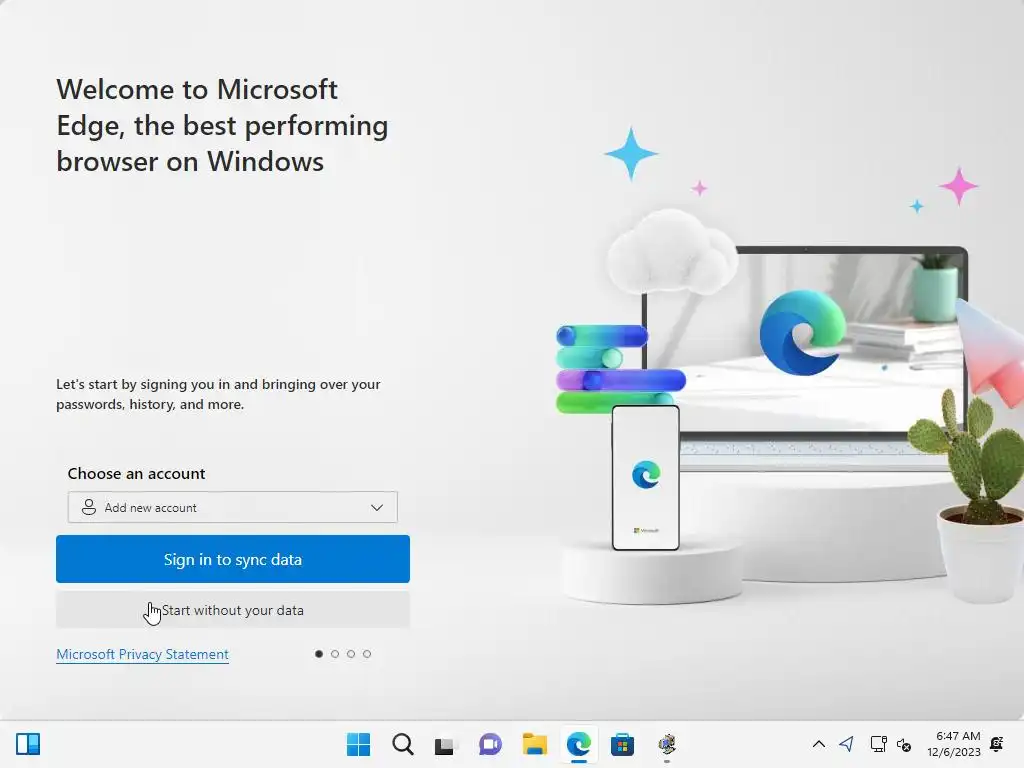Click the Edge logo on laptop illustration
Image resolution: width=1024 pixels, height=768 pixels.
point(802,332)
